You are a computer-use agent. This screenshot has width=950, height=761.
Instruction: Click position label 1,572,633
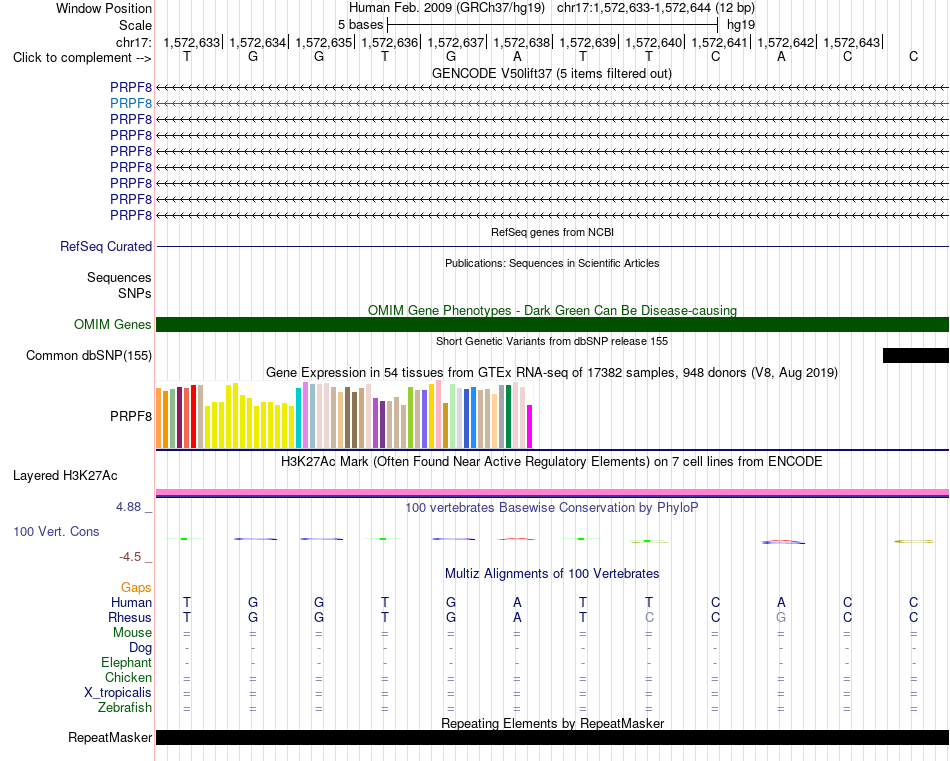pyautogui.click(x=191, y=42)
